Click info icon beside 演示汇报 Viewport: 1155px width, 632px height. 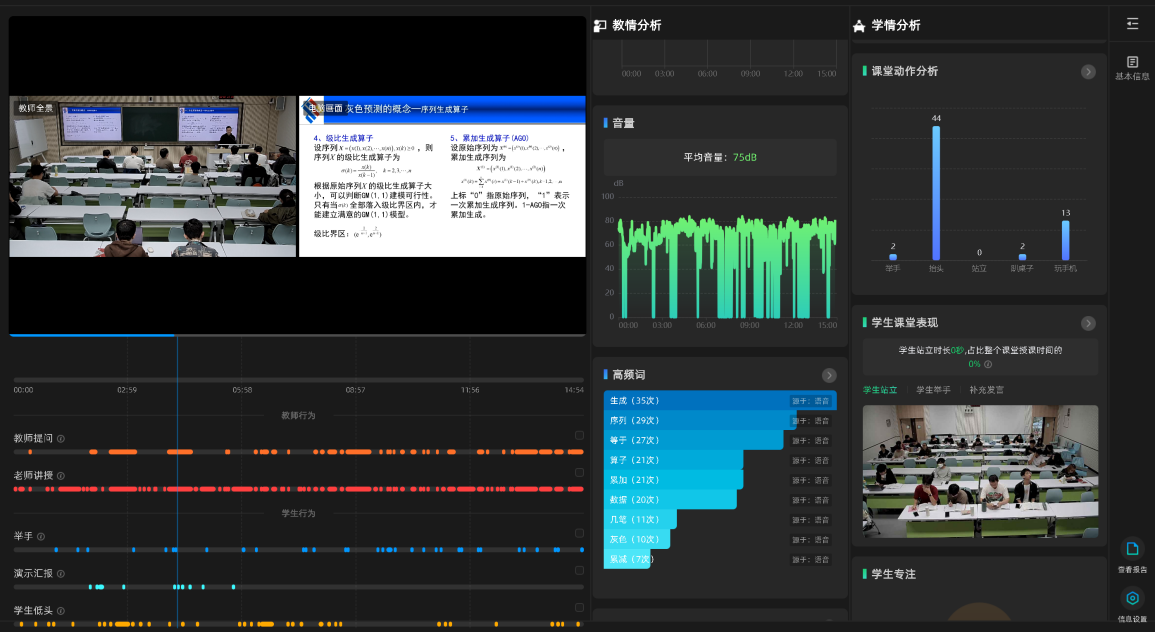pos(61,574)
